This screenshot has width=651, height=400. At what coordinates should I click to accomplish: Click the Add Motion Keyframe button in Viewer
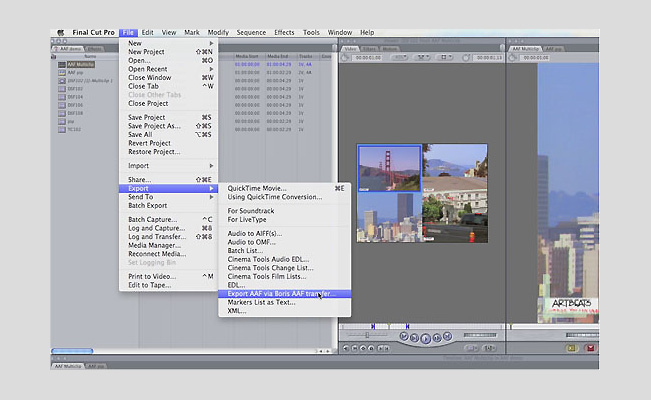(x=363, y=348)
